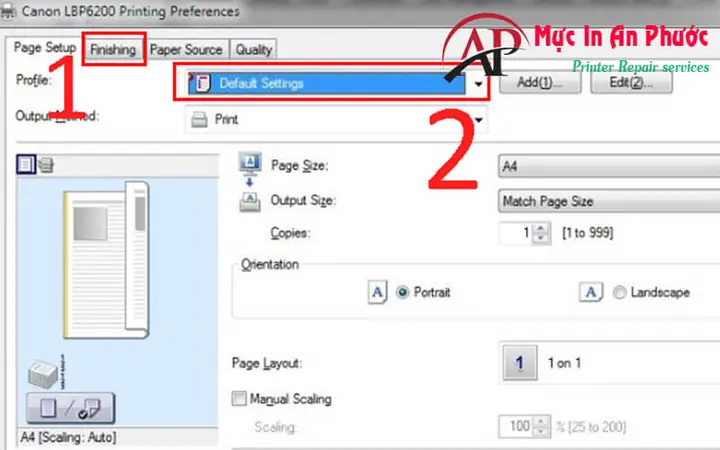Enable the Manual Scaling checkbox
Image resolution: width=720 pixels, height=450 pixels.
[239, 399]
